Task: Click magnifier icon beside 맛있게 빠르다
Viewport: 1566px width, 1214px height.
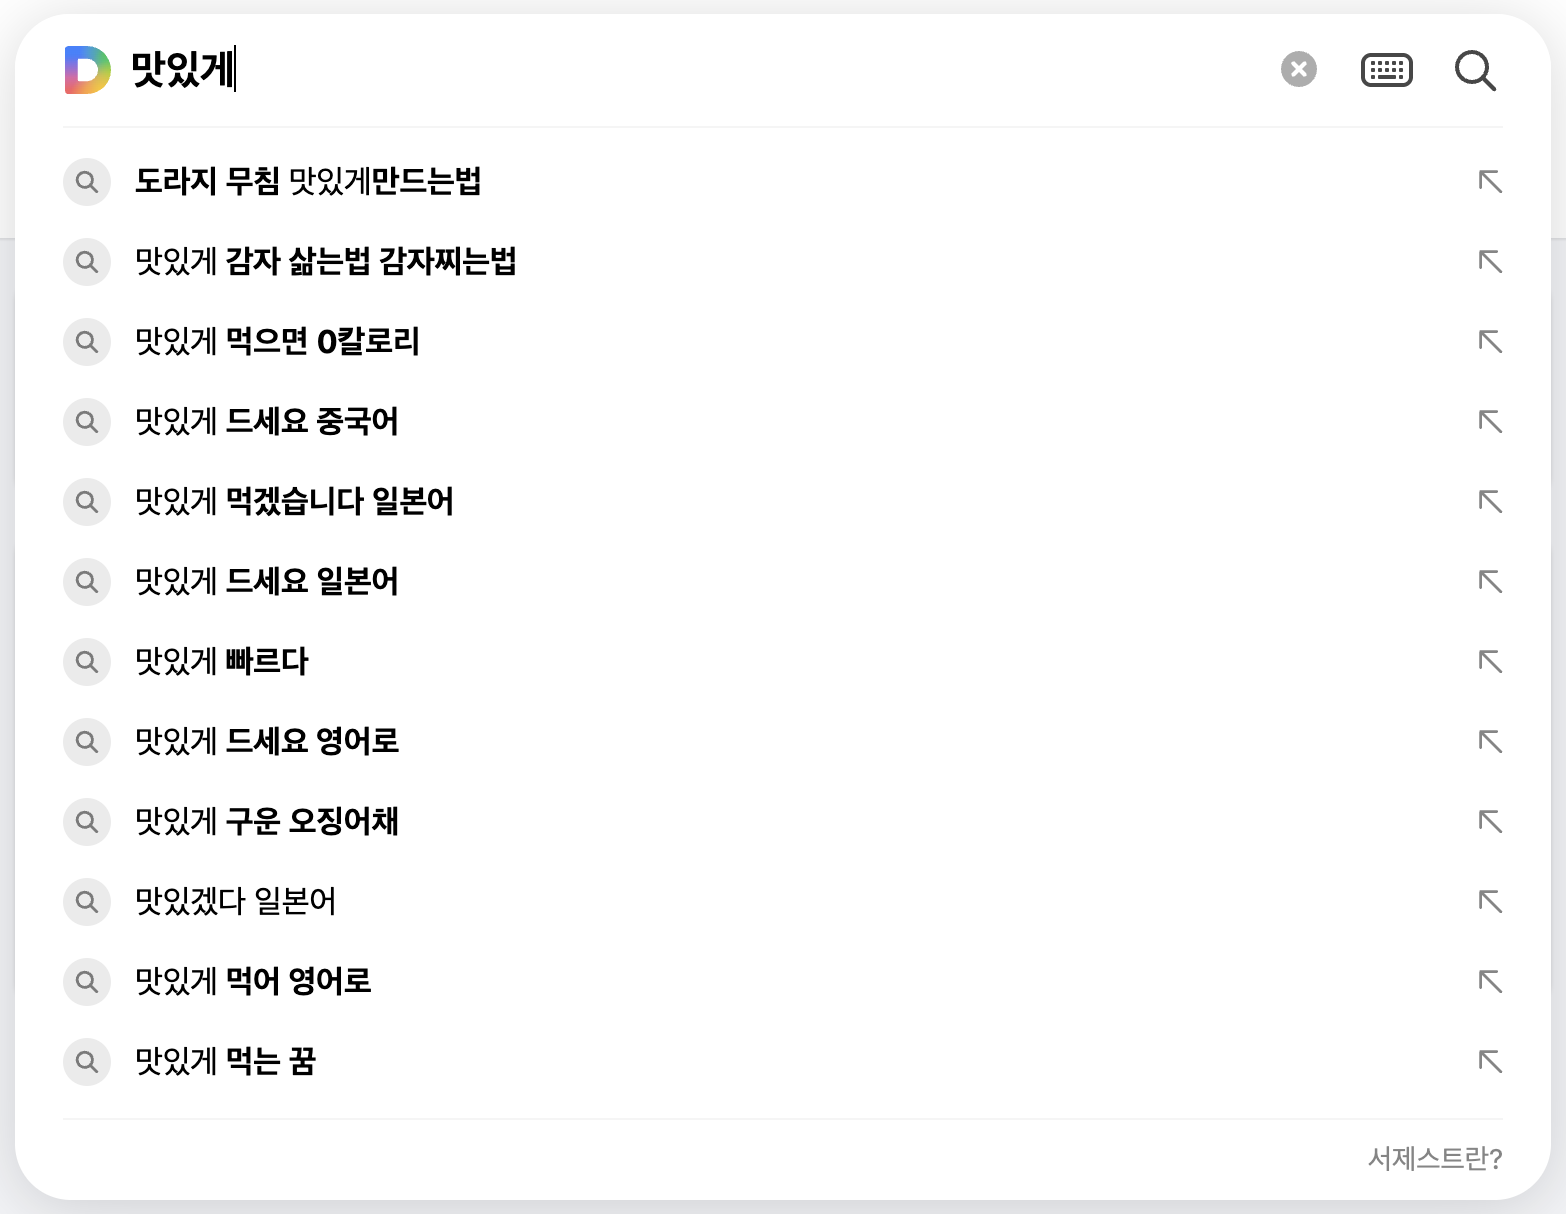Action: click(x=87, y=662)
